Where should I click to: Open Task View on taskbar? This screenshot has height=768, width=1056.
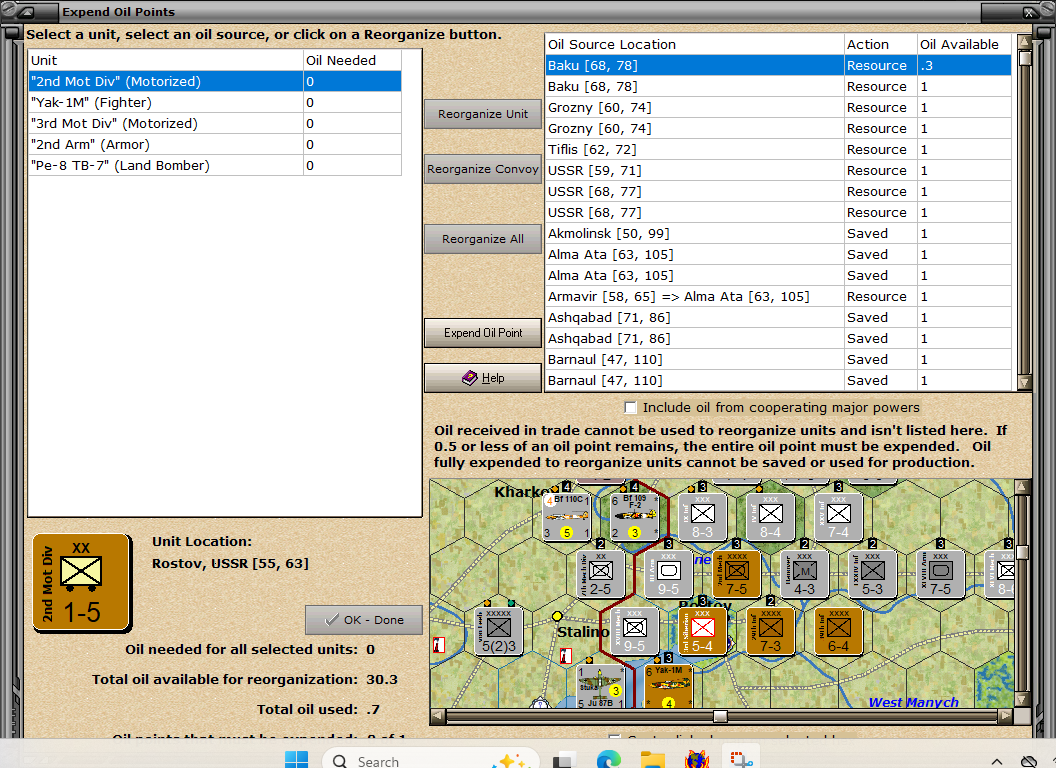[564, 760]
